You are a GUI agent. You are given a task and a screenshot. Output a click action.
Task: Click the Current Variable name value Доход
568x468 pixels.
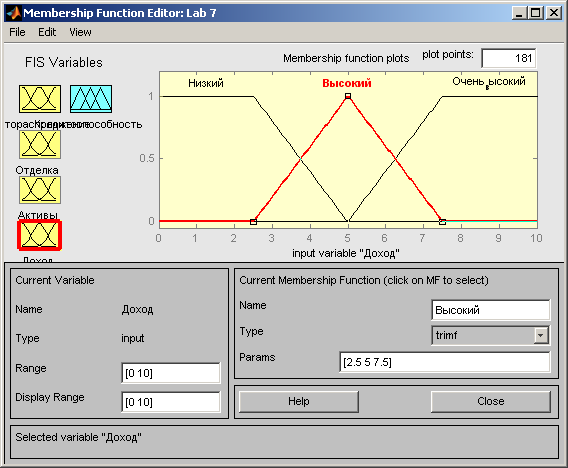click(x=137, y=310)
